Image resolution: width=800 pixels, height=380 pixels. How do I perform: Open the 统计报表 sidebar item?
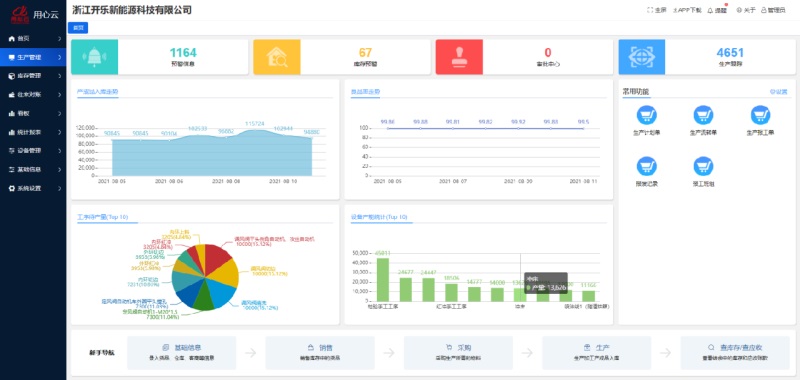tap(33, 132)
